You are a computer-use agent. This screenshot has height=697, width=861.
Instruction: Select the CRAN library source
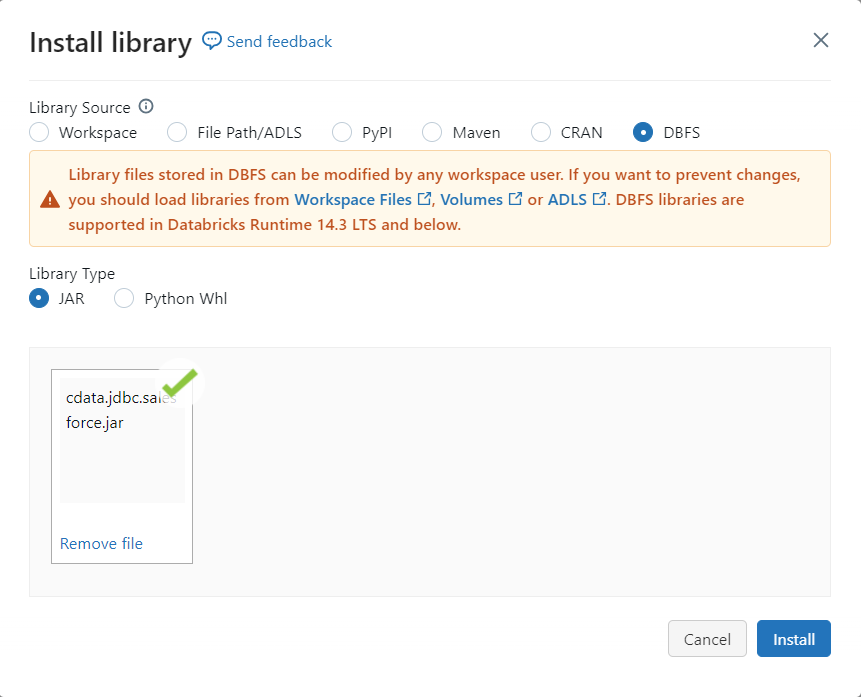(x=541, y=132)
